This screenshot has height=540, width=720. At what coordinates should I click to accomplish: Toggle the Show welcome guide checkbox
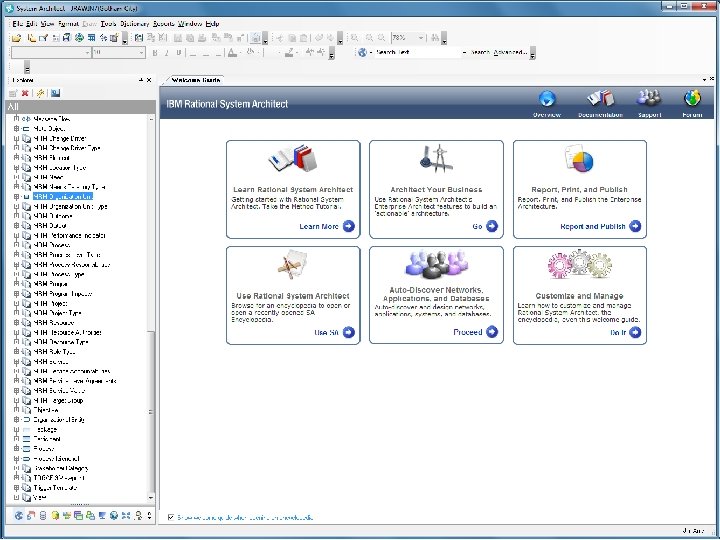tap(171, 517)
